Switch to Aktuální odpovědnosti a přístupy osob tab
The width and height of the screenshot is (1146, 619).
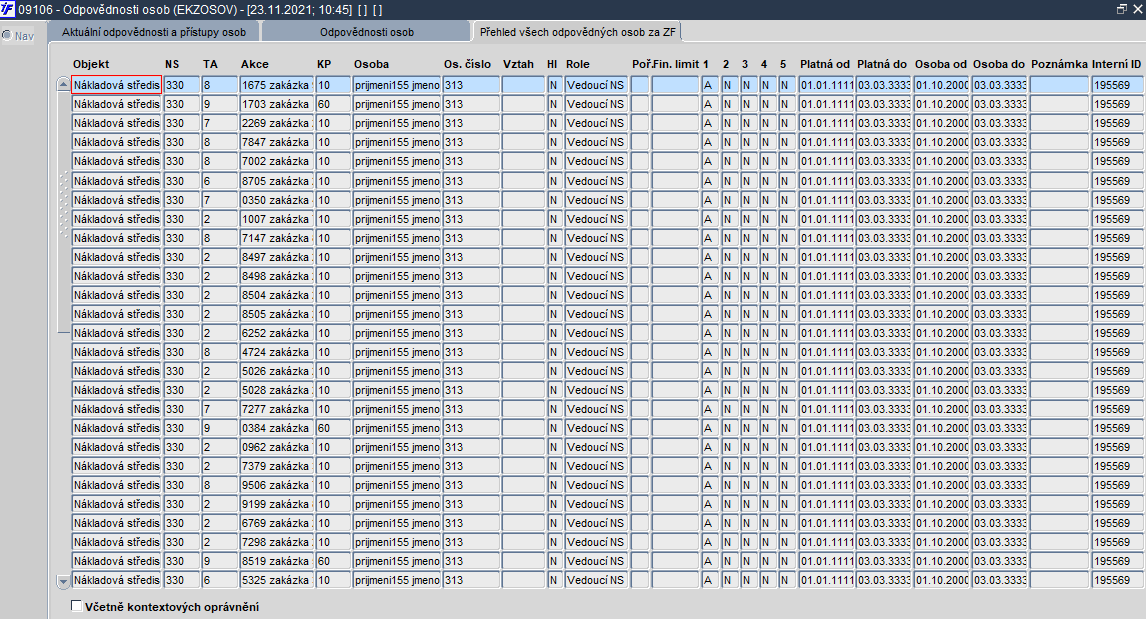click(153, 32)
